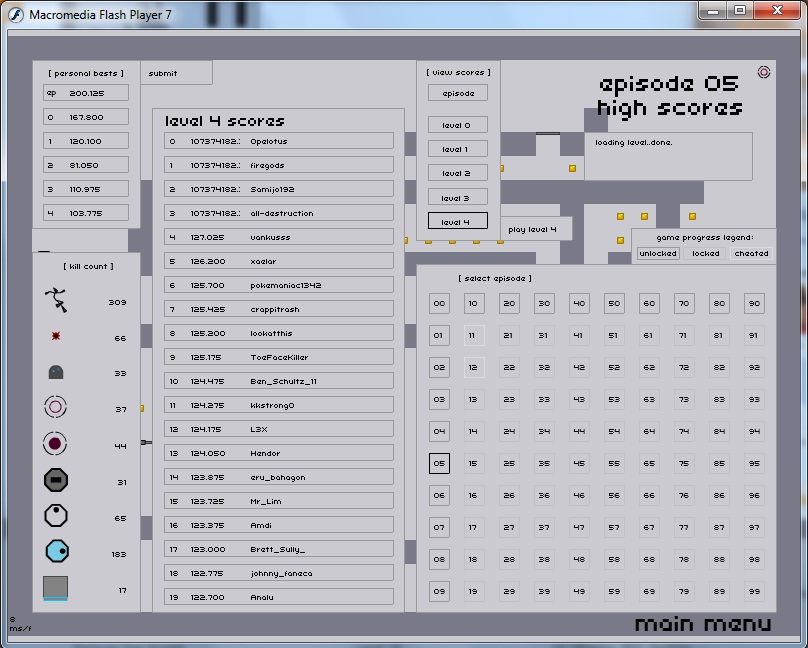Click the ninja stick figure kill icon
The height and width of the screenshot is (648, 808).
point(56,300)
